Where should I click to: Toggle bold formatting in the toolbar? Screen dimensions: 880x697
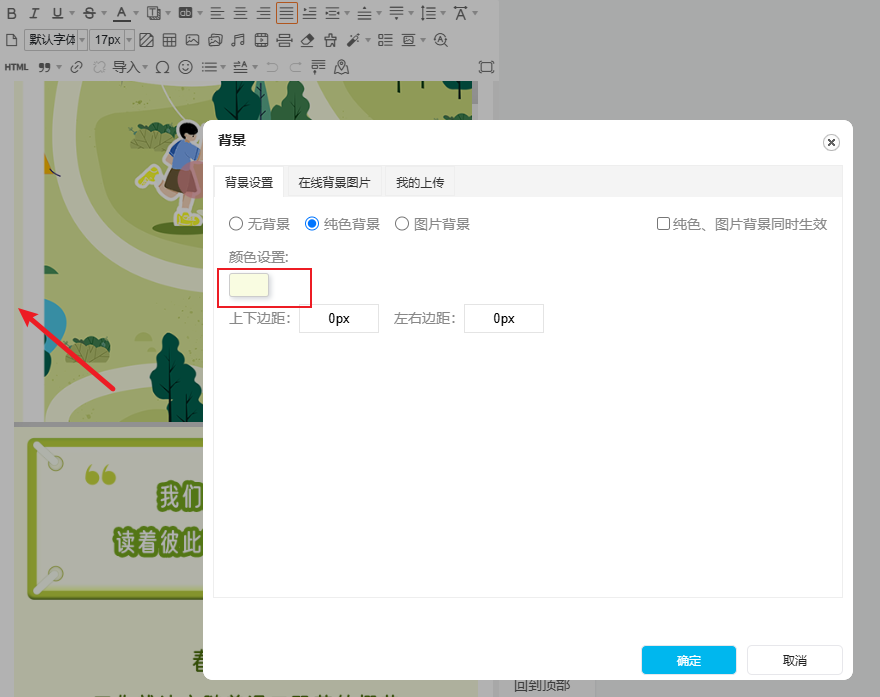point(12,13)
